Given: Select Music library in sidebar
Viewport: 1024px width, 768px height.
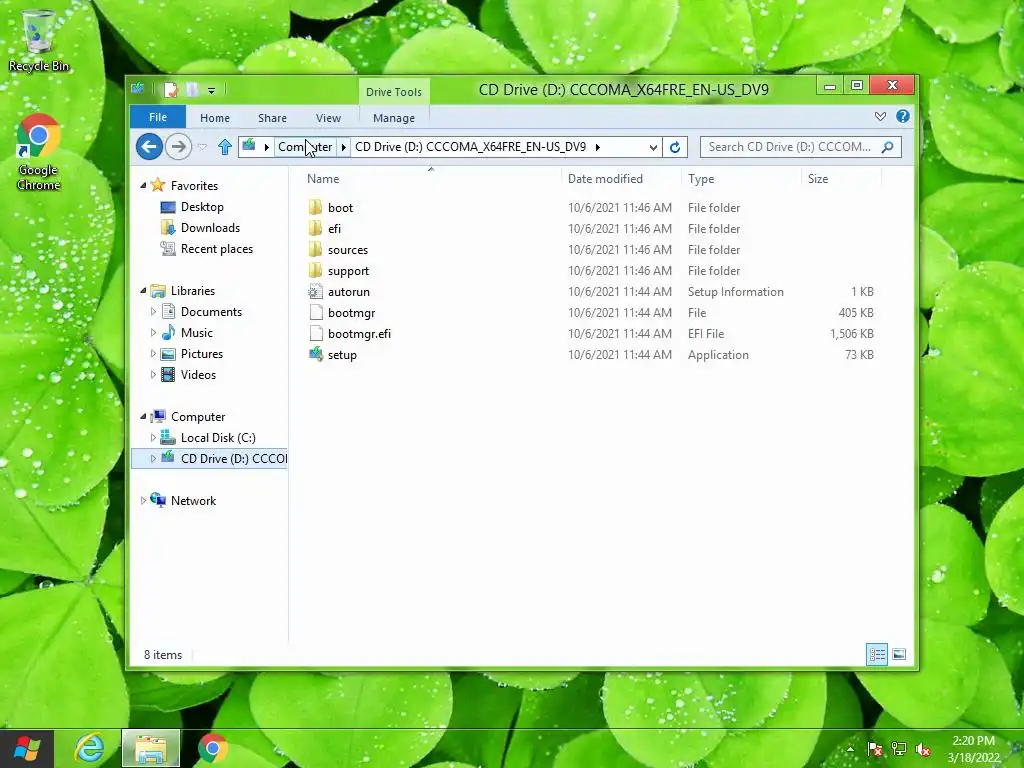Looking at the screenshot, I should [x=197, y=332].
